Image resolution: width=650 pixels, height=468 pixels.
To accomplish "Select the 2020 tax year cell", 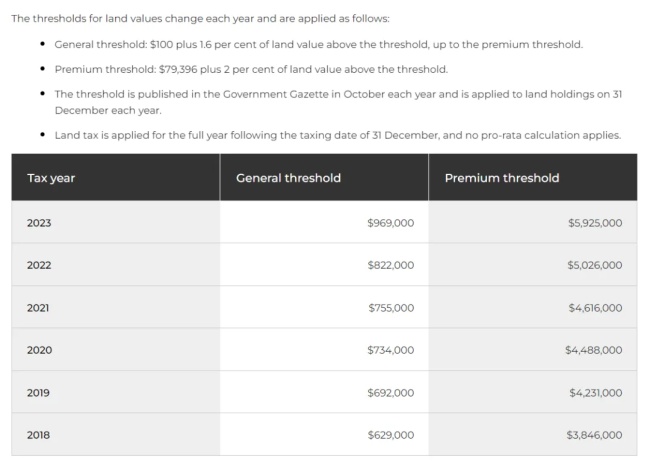I will (115, 349).
